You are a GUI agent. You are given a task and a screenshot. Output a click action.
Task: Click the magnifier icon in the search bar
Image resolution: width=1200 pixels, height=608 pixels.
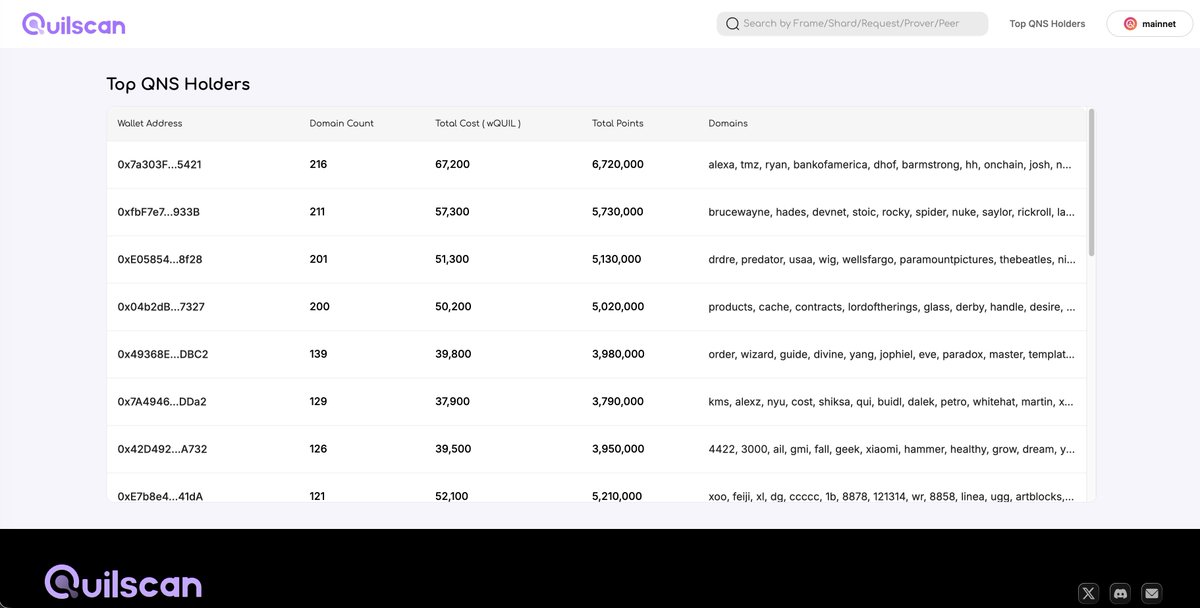coord(732,22)
